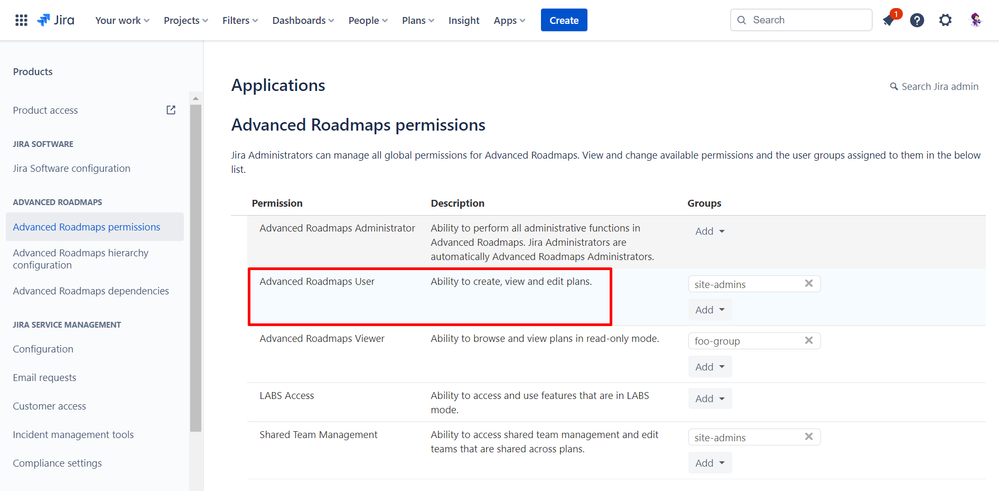Open the Dashboards menu
Image resolution: width=999 pixels, height=491 pixels.
303,20
